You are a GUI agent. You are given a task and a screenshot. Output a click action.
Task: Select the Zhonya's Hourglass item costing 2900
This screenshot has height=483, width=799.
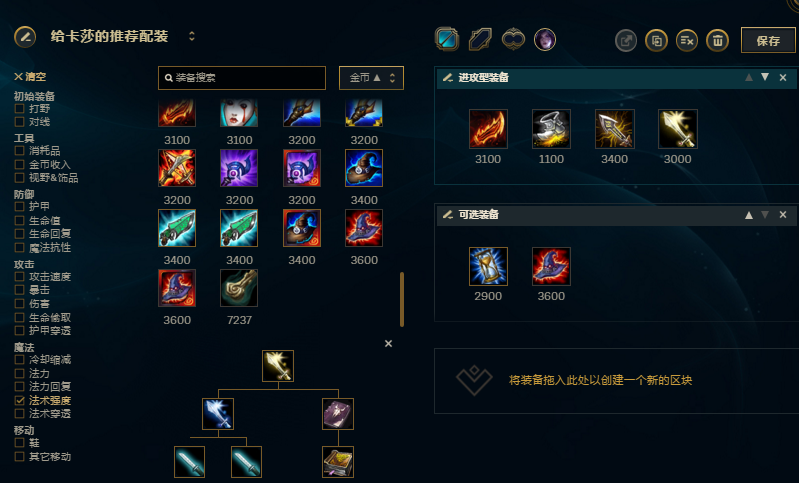click(488, 266)
